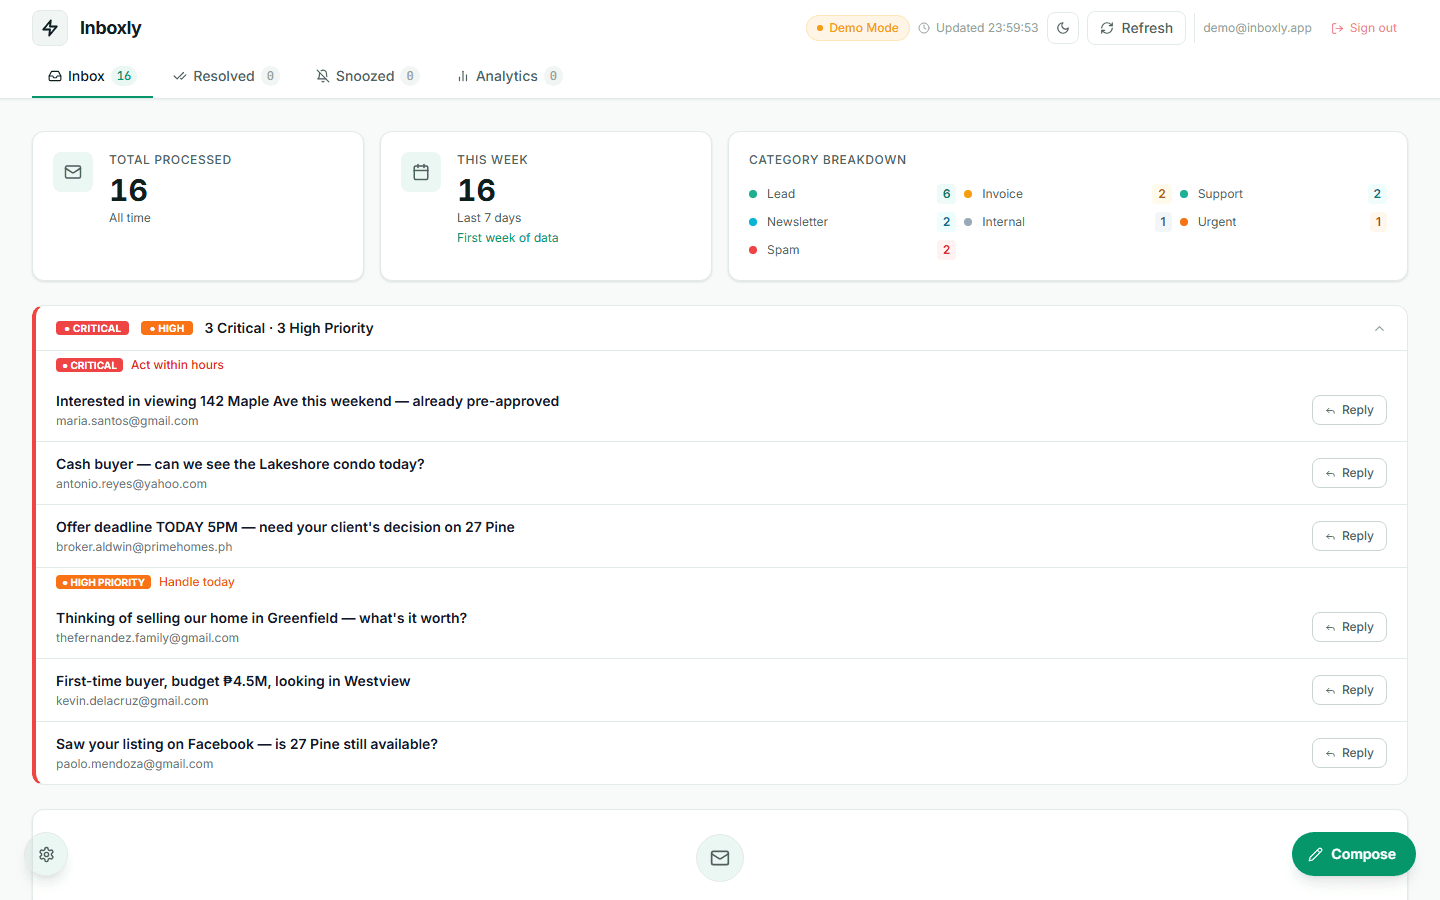Click the Inbox count badge 16
The width and height of the screenshot is (1440, 900).
(x=124, y=76)
